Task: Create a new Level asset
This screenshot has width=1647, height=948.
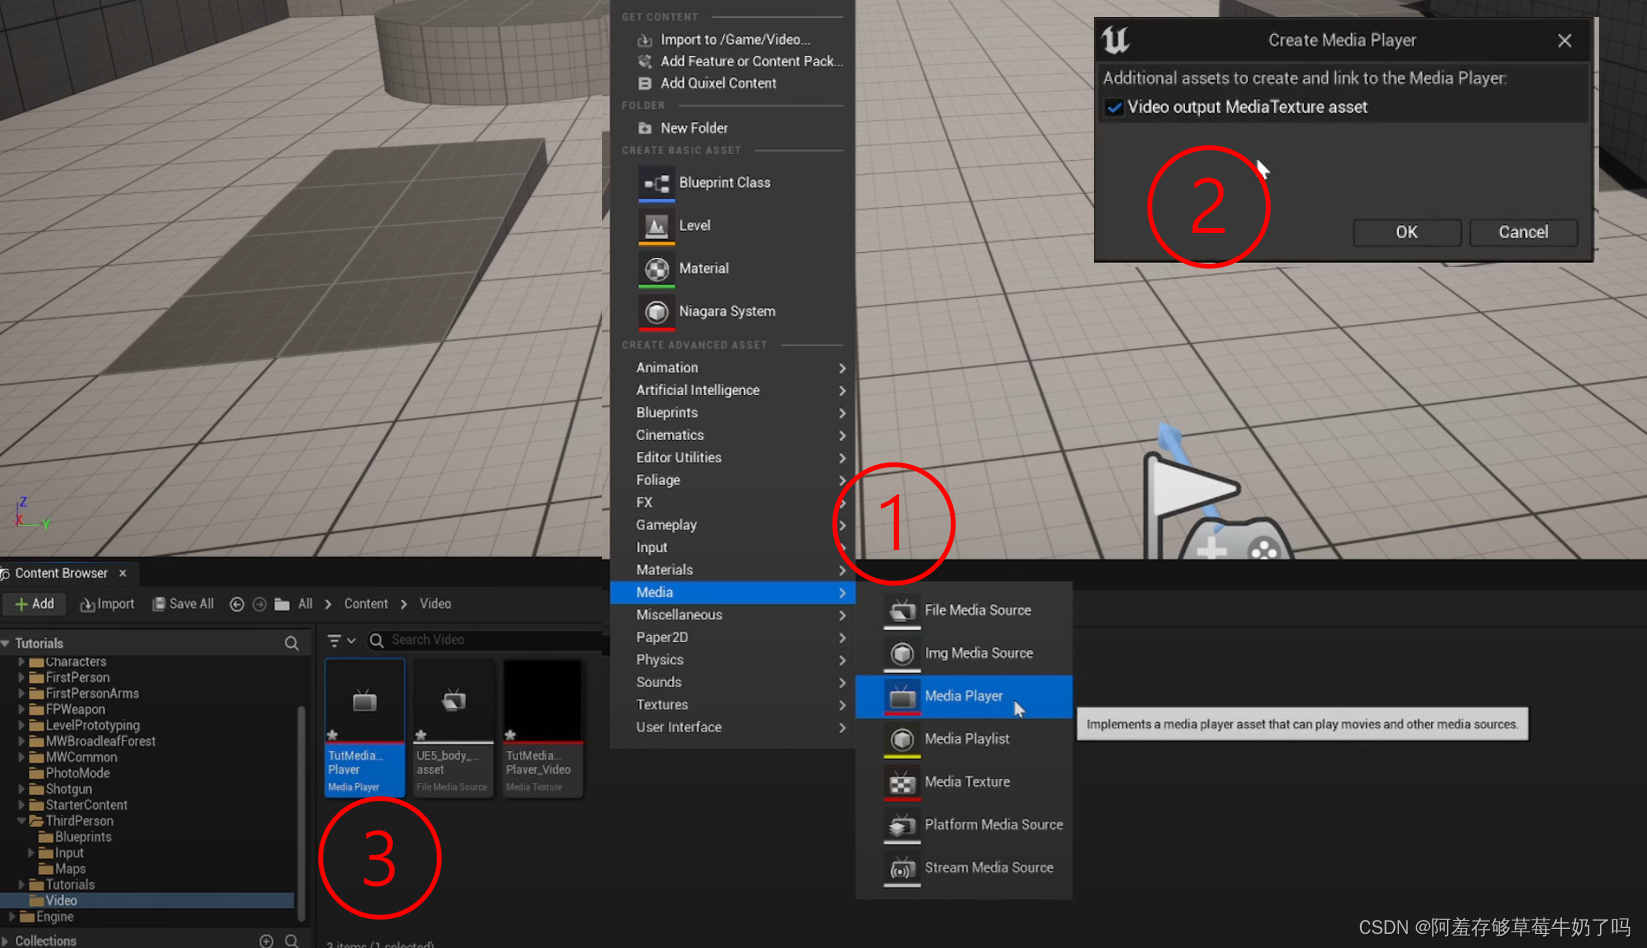Action: [694, 225]
